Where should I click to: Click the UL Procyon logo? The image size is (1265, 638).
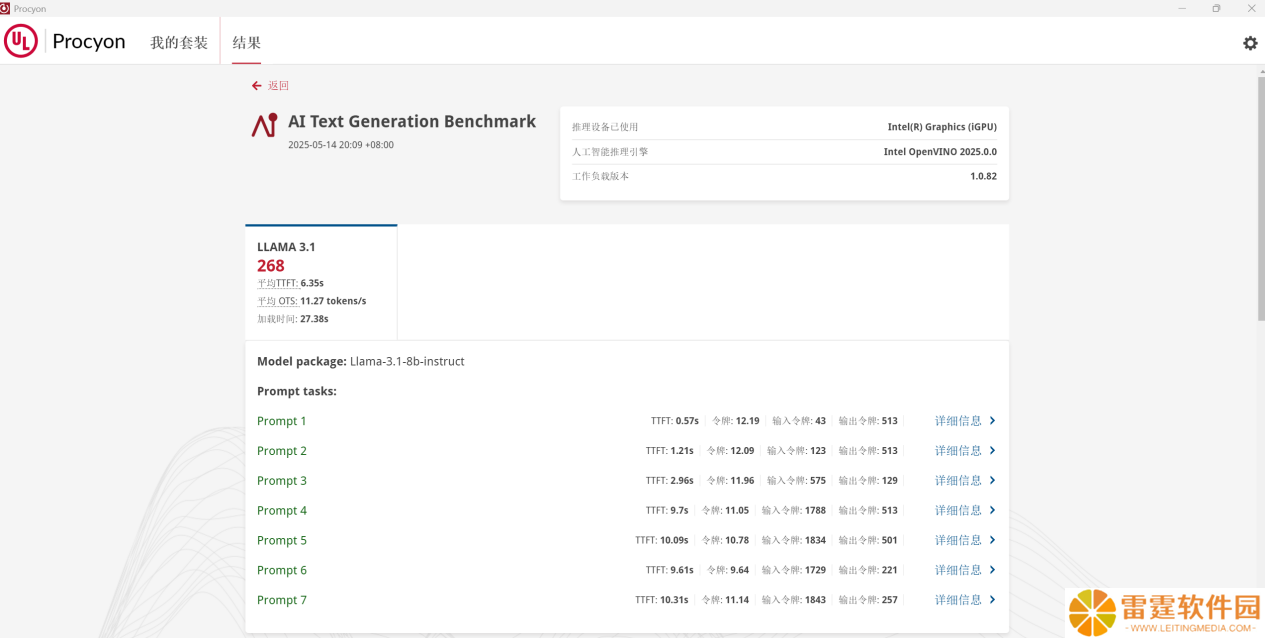coord(65,41)
